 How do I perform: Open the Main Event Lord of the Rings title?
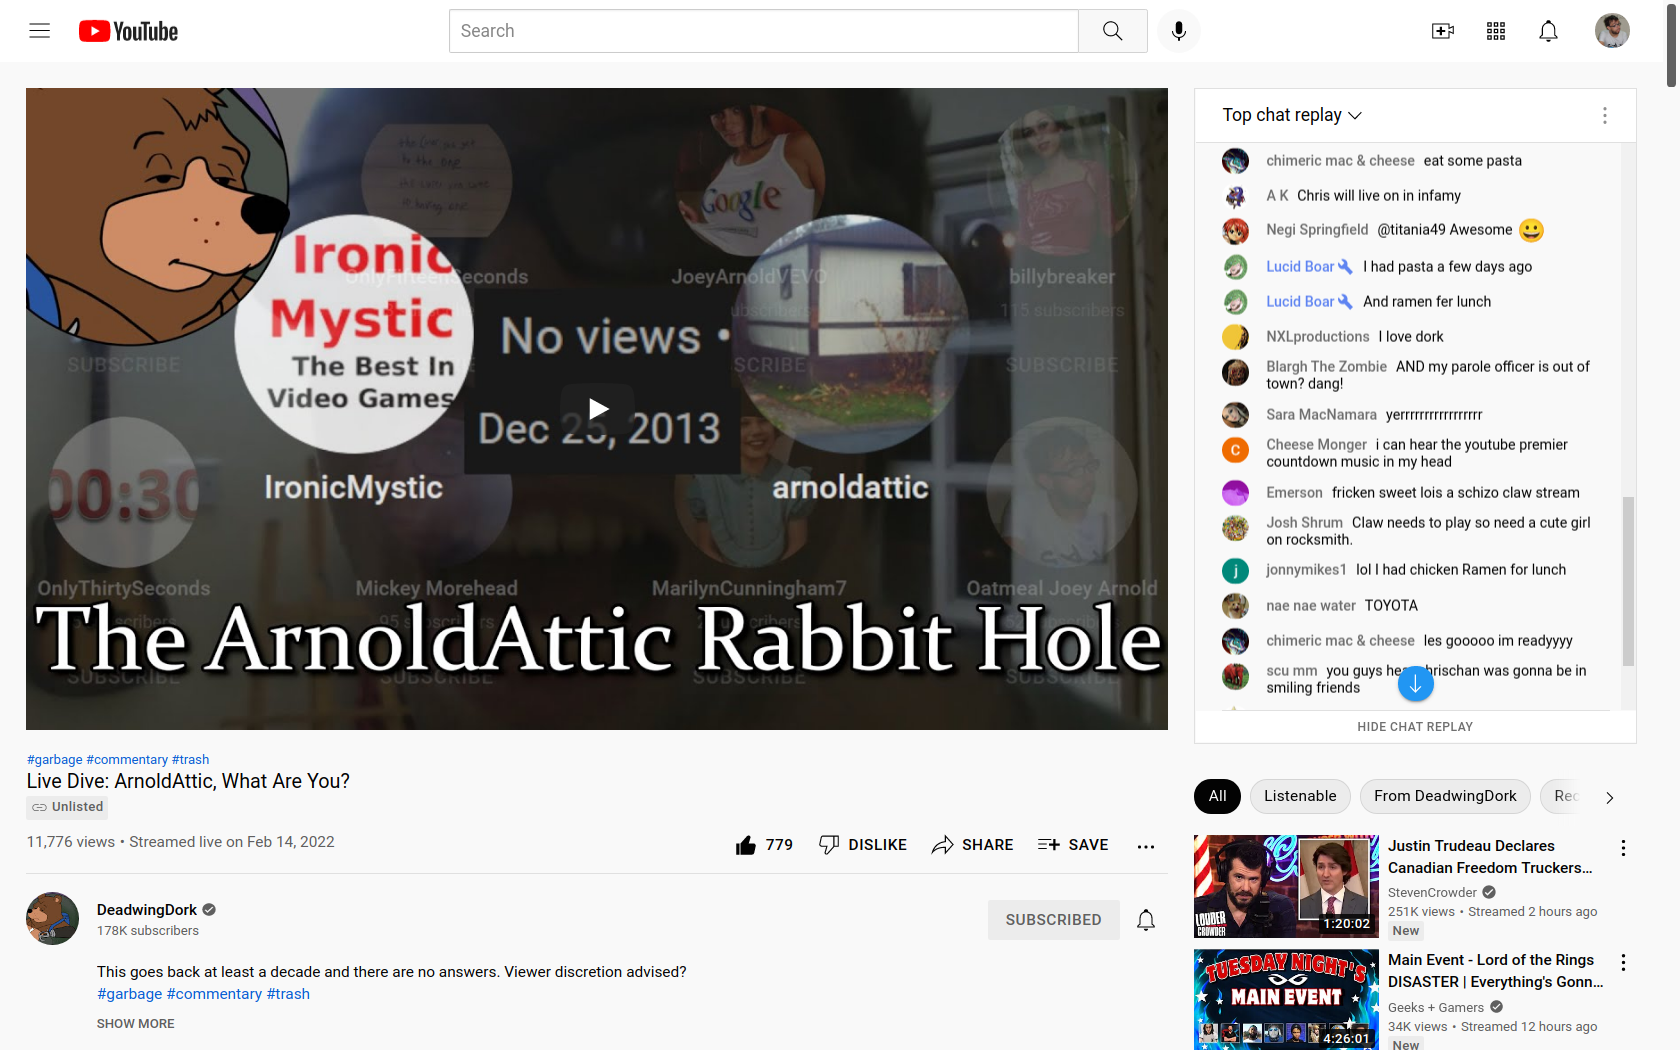click(x=1495, y=971)
